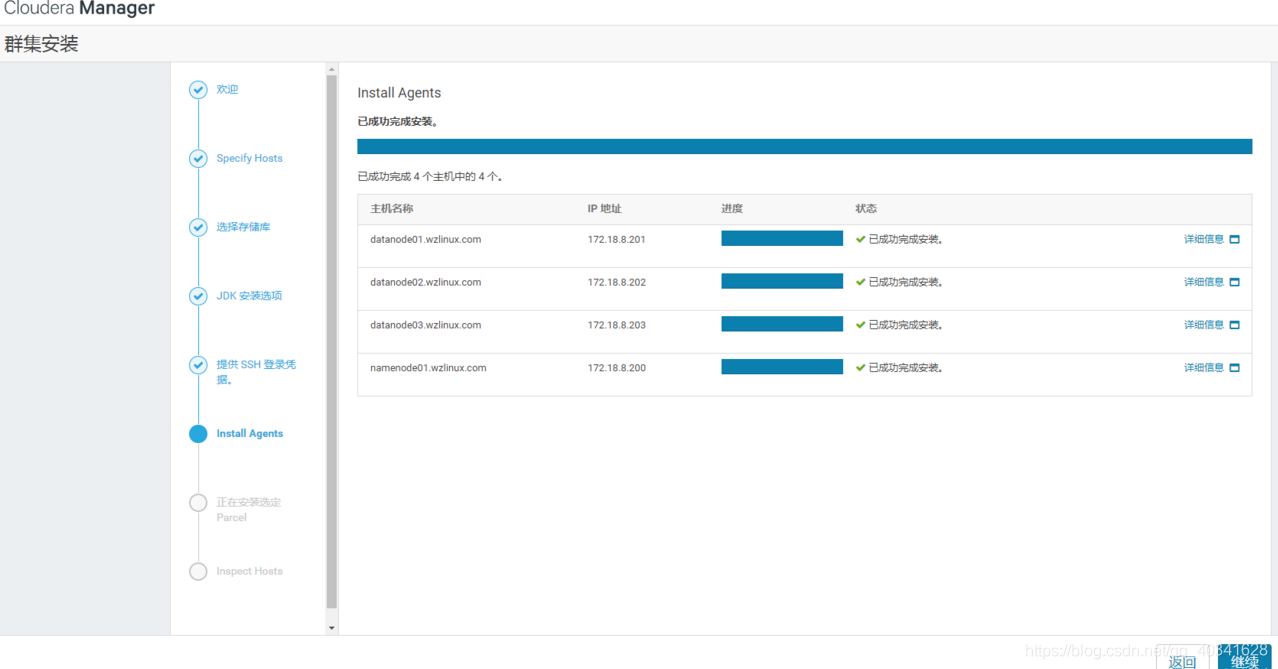Click the 已成功完成安装 status text for datanode02

coord(906,283)
